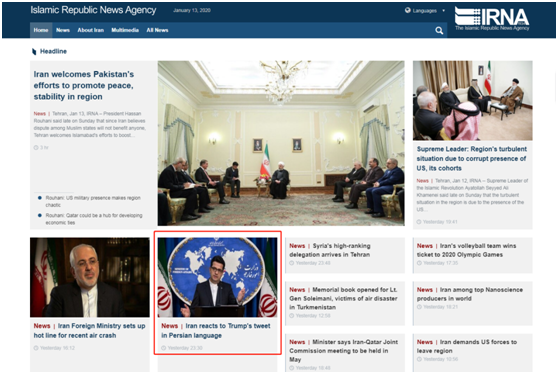Click clock icon under Iran reacts to Trump's tweet

click(x=163, y=348)
